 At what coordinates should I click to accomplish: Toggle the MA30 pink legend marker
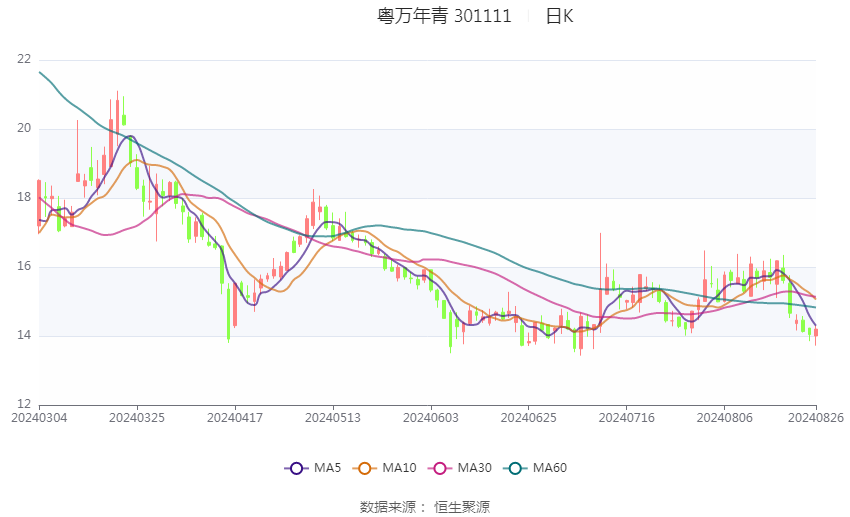coord(440,468)
